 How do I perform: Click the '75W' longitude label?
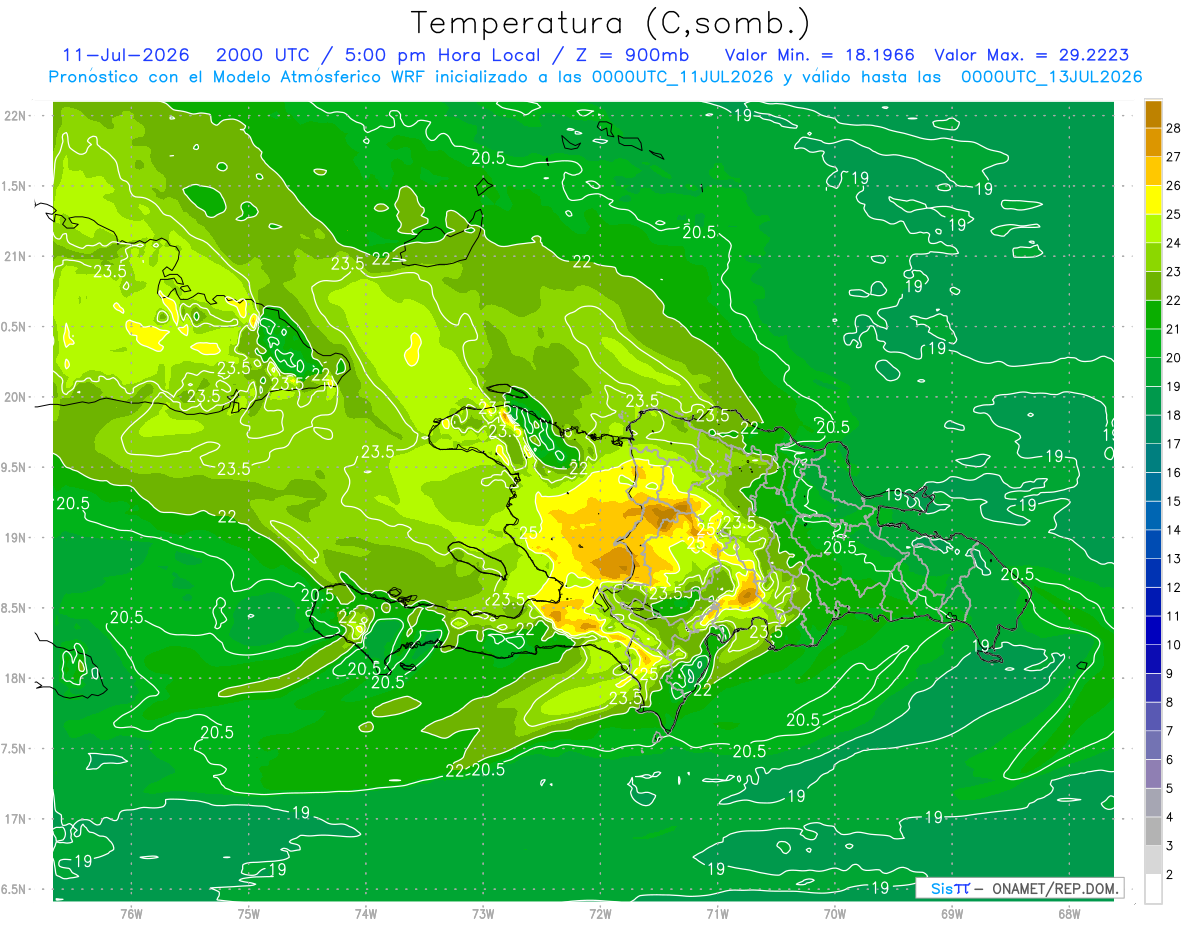[x=249, y=915]
